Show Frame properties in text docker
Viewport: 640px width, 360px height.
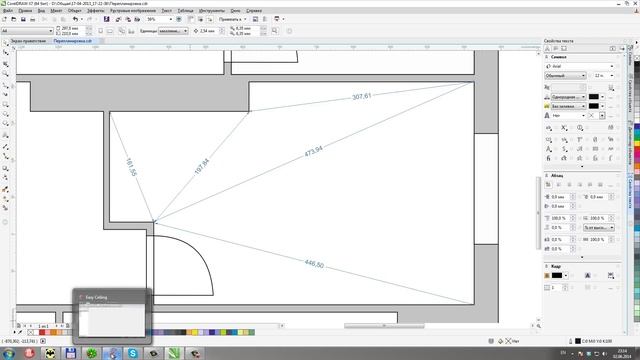tap(564, 48)
